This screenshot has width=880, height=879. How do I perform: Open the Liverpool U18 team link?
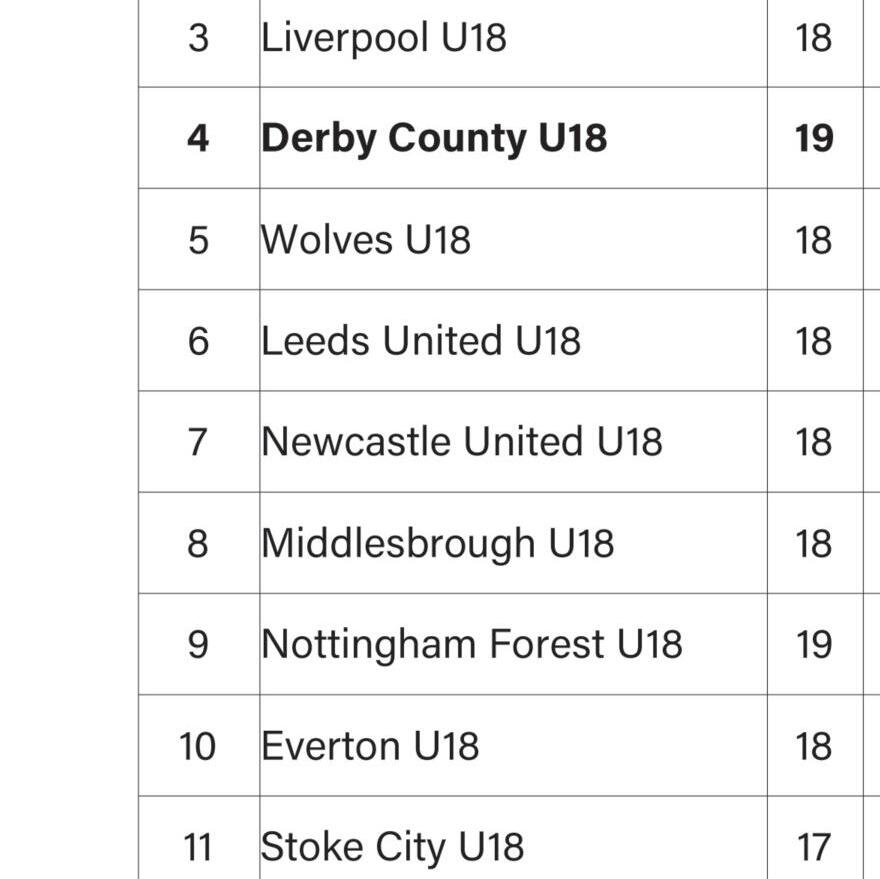pyautogui.click(x=383, y=38)
